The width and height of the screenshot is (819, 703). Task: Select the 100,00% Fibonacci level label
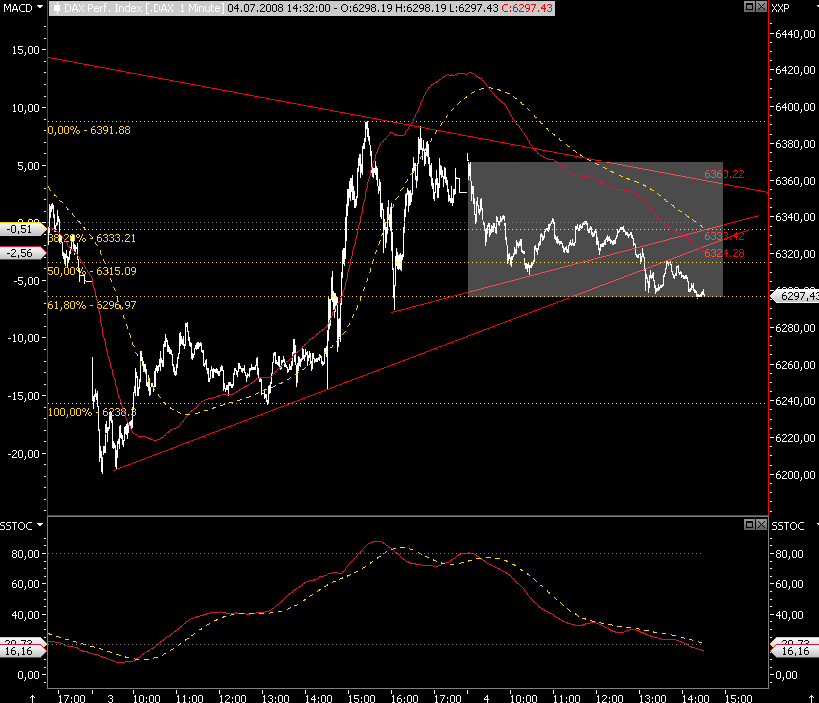[92, 412]
